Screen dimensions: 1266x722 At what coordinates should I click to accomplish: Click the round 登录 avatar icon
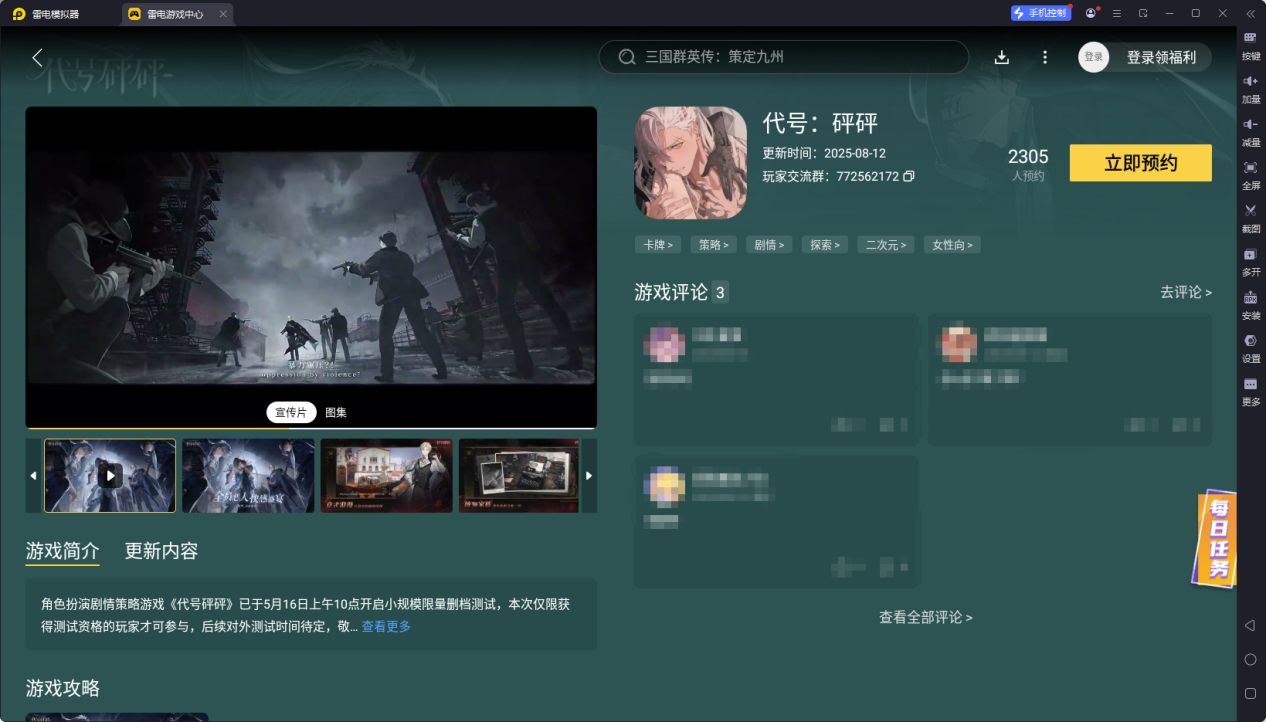[x=1094, y=57]
